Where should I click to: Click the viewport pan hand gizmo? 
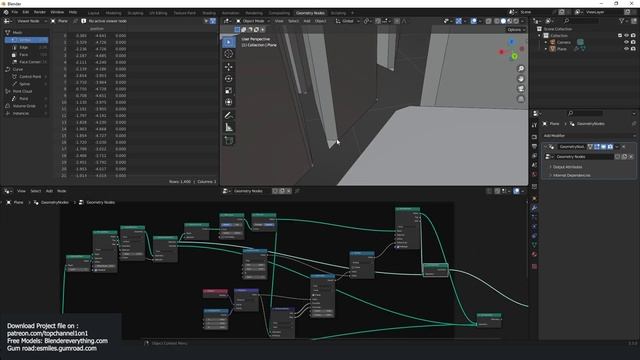tap(521, 79)
